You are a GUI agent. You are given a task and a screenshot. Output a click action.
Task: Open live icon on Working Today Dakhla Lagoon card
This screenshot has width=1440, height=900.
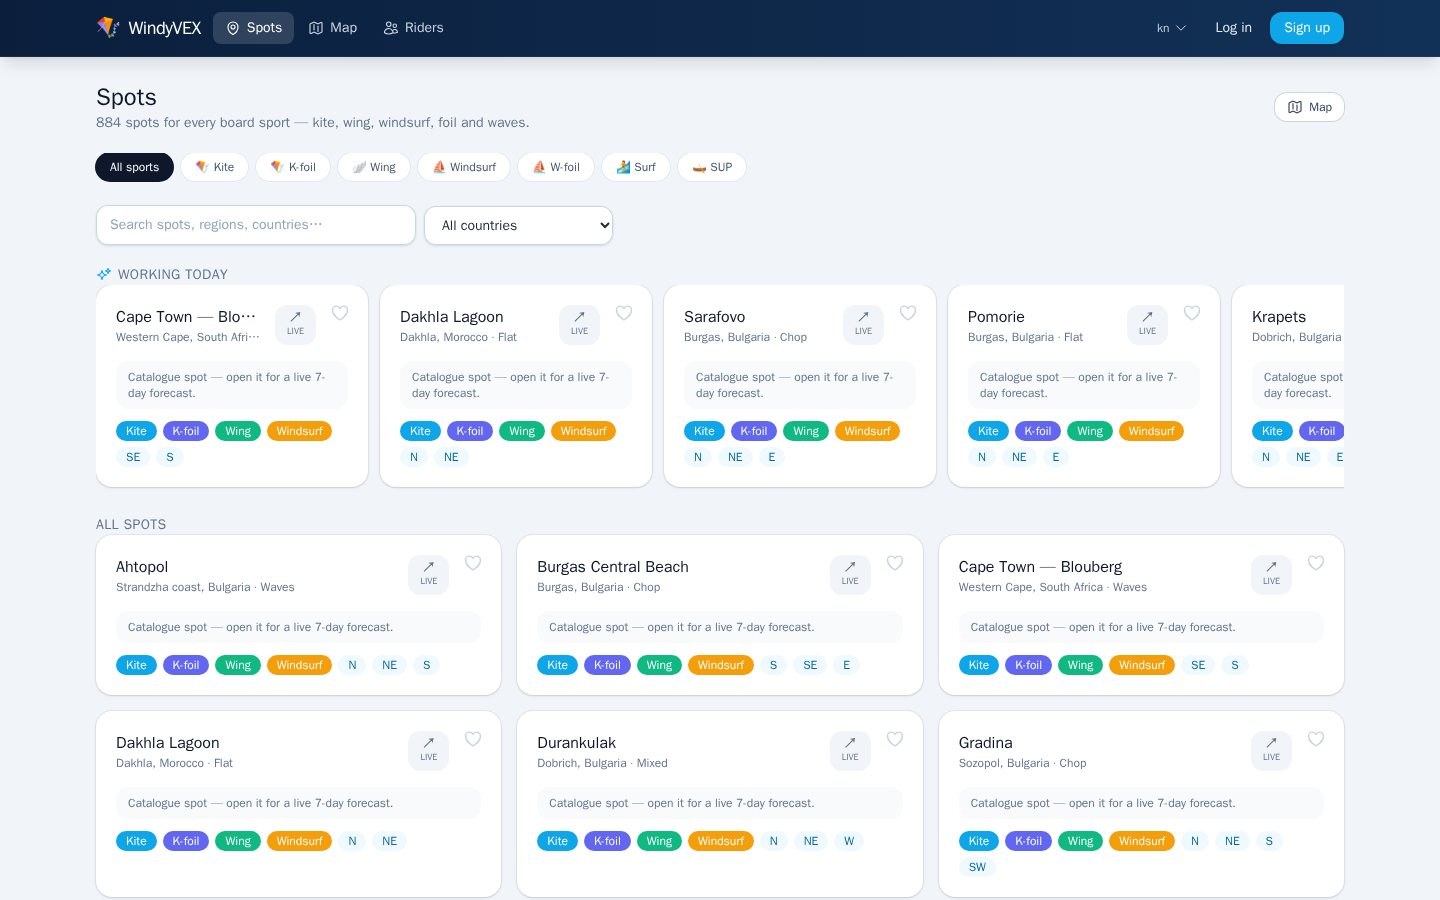click(x=579, y=324)
